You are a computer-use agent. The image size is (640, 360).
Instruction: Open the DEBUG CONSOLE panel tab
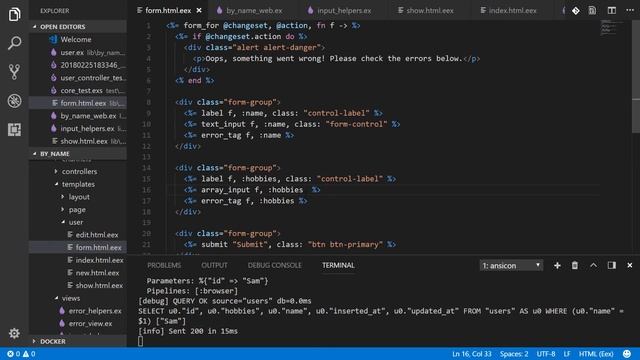coord(274,265)
